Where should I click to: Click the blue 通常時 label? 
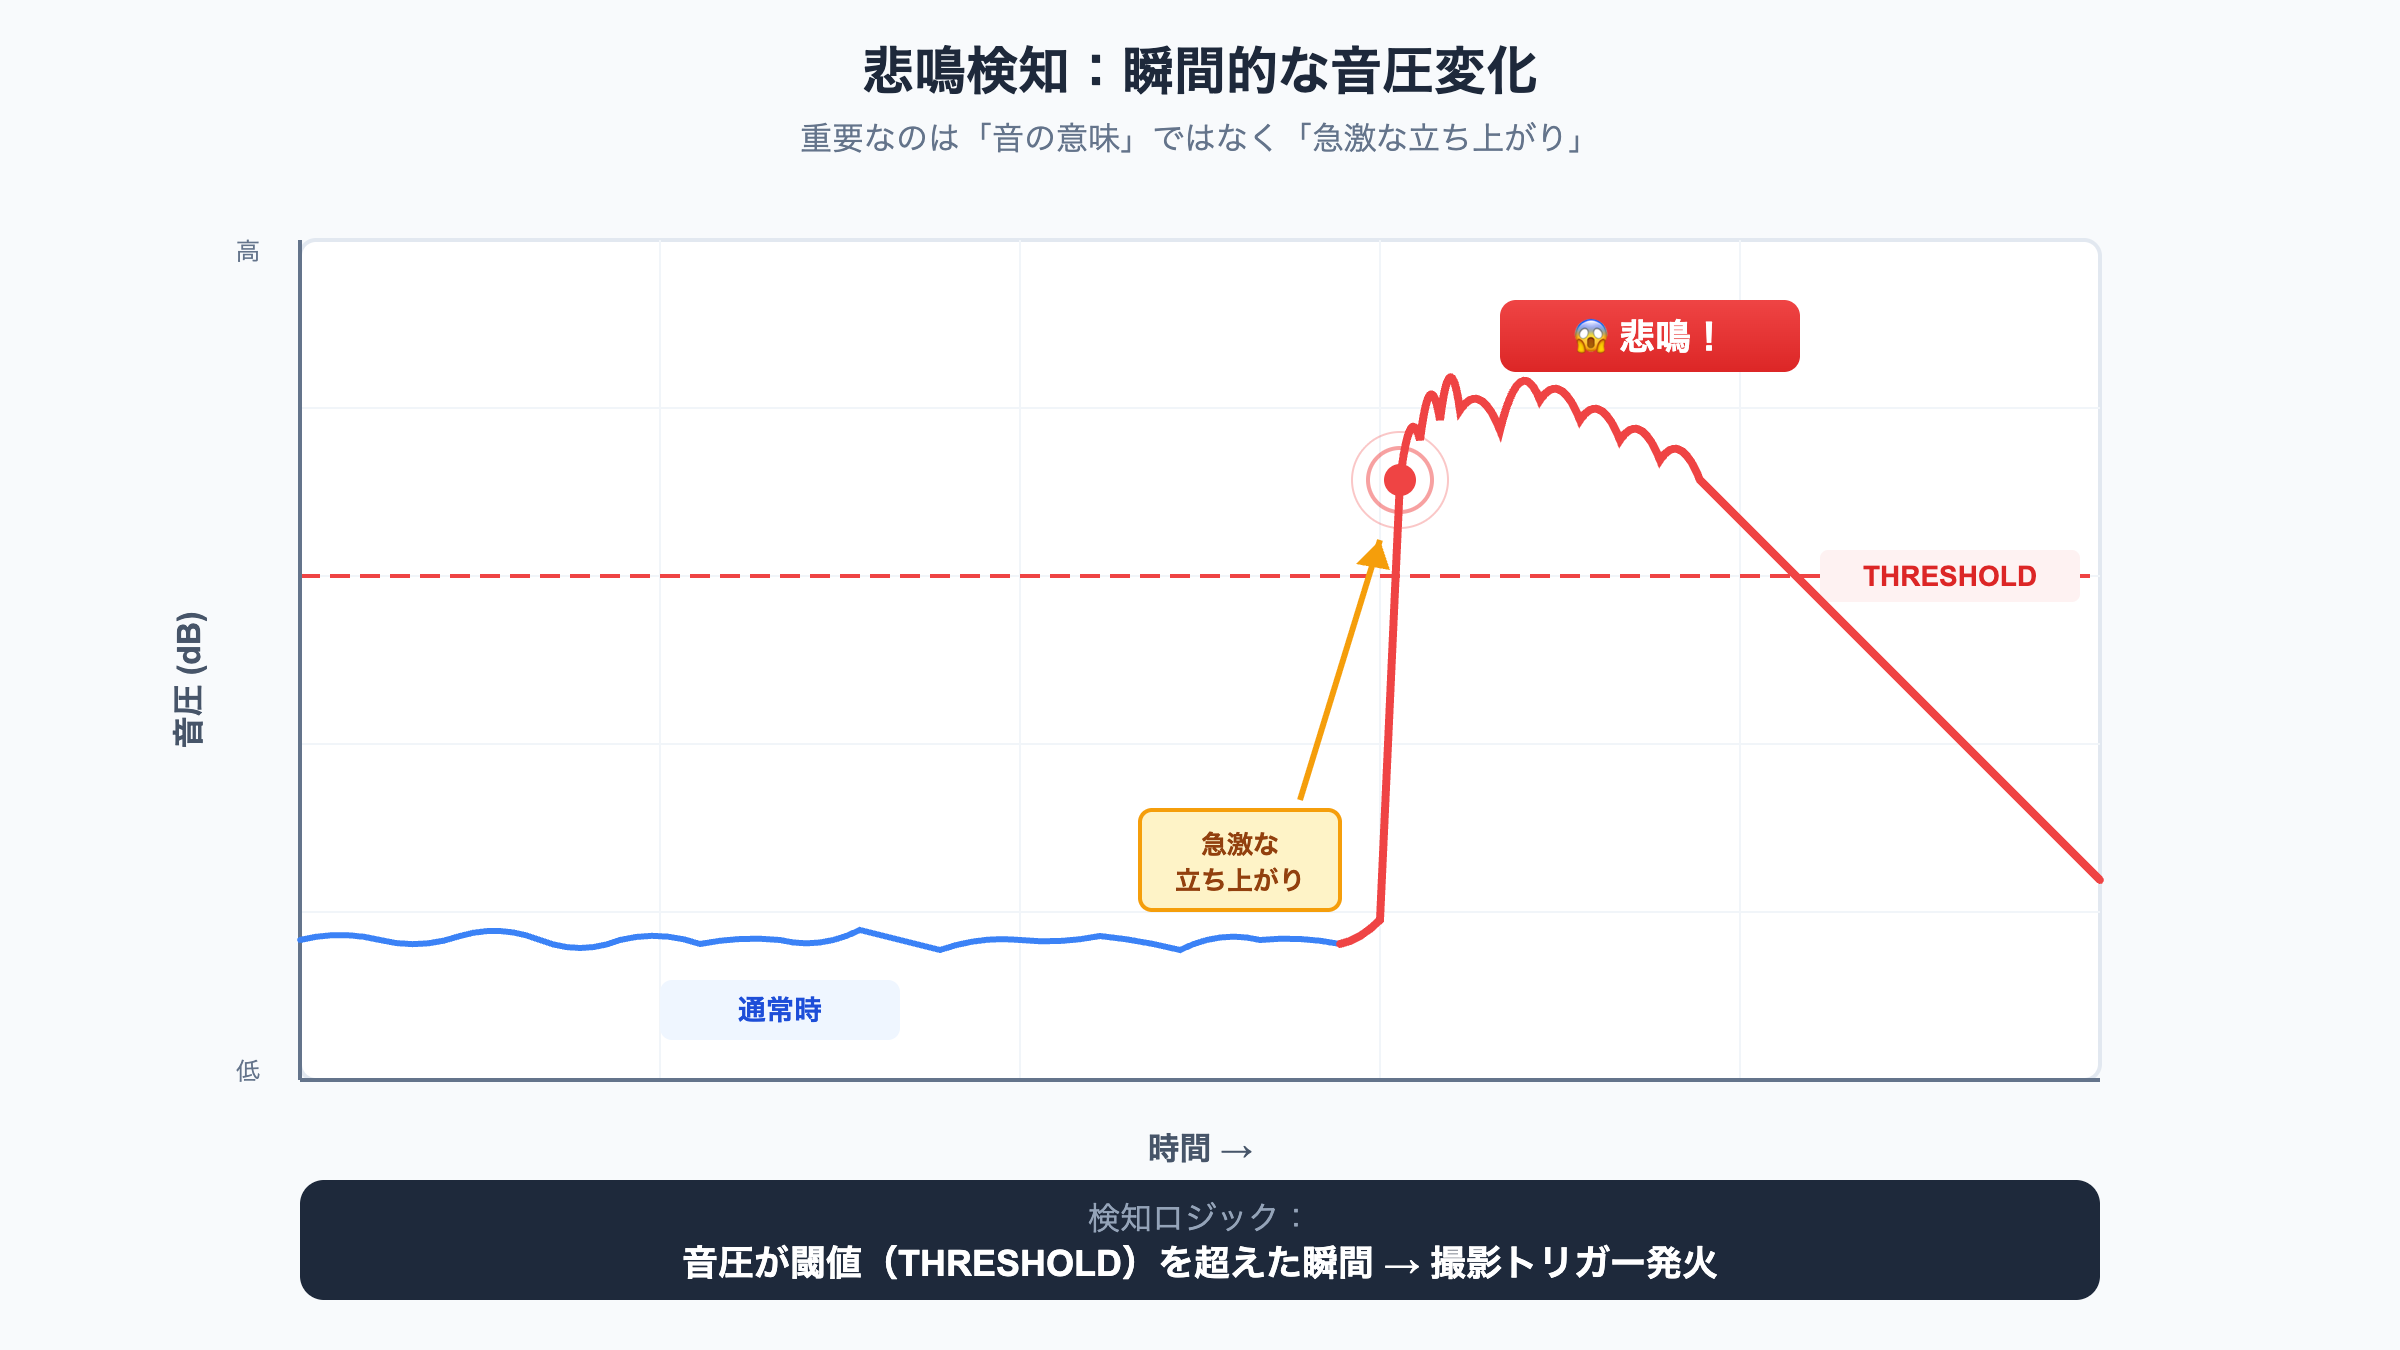point(779,1010)
